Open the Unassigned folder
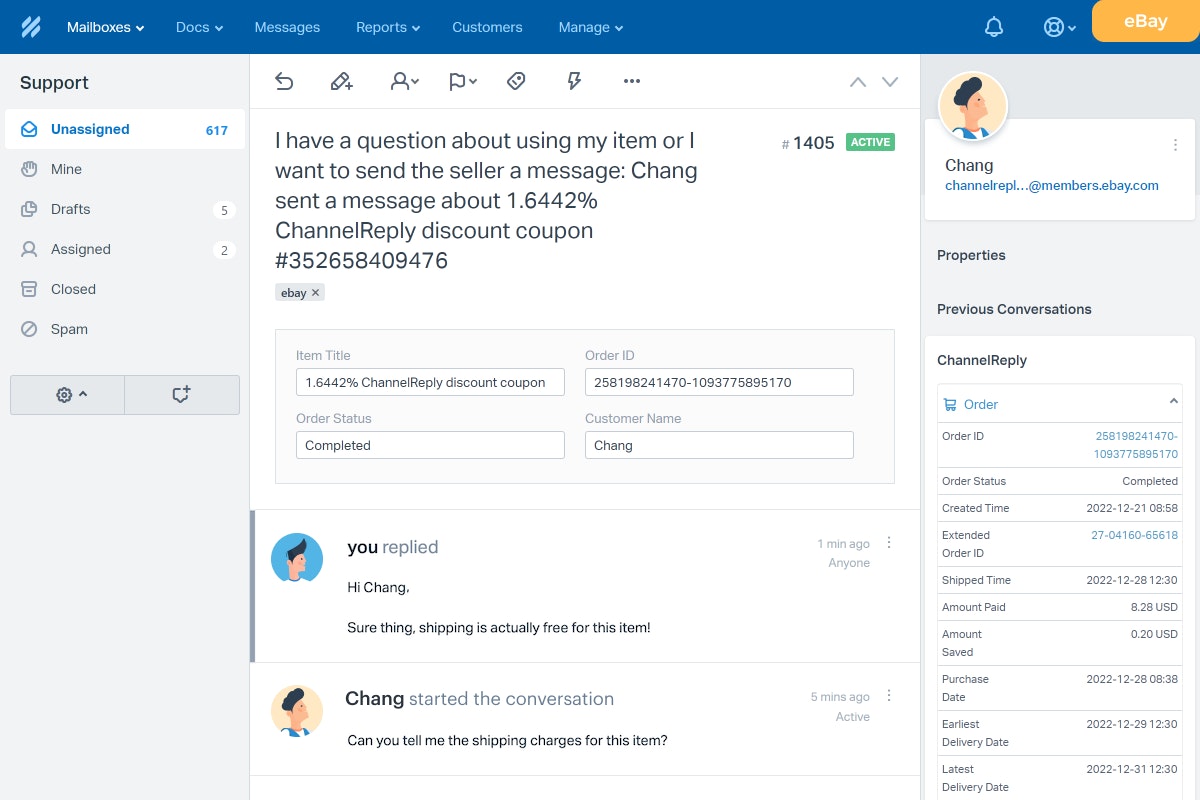 124,129
